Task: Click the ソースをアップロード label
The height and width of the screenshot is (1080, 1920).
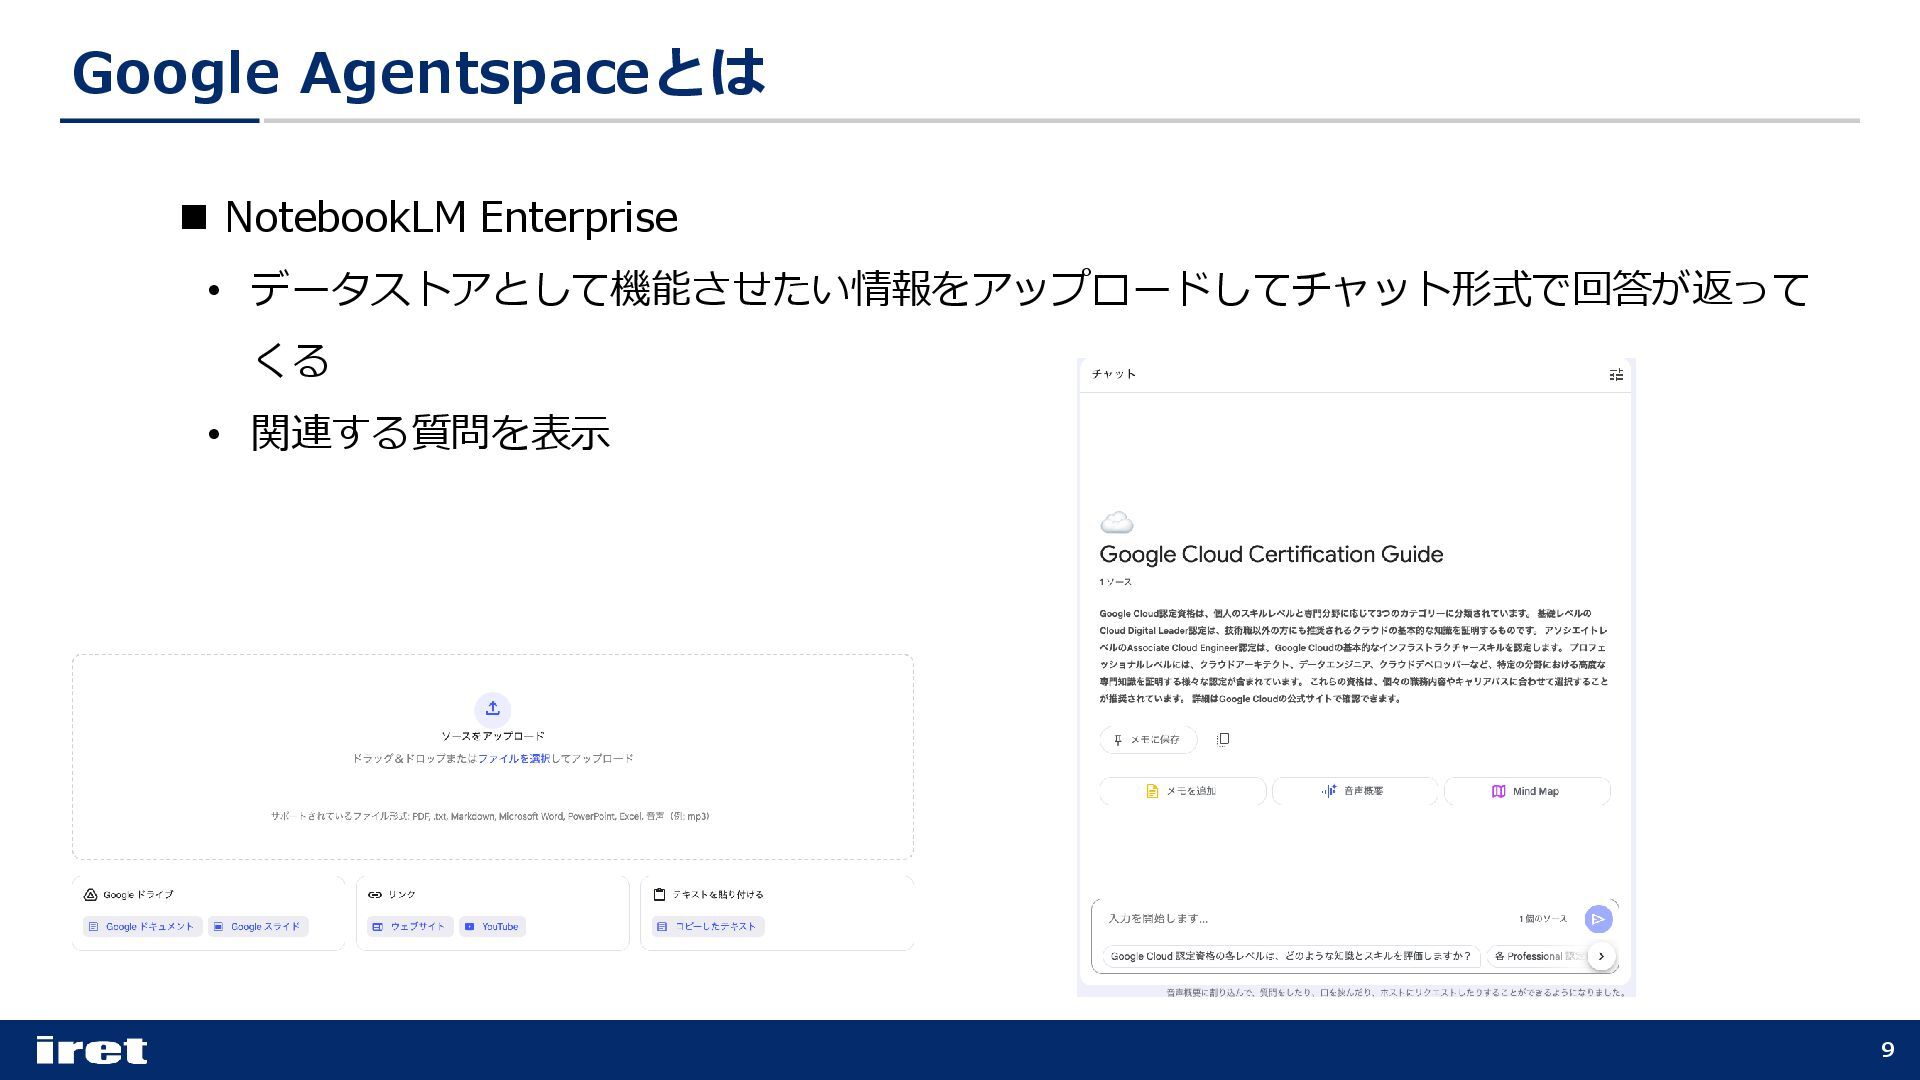Action: 492,736
